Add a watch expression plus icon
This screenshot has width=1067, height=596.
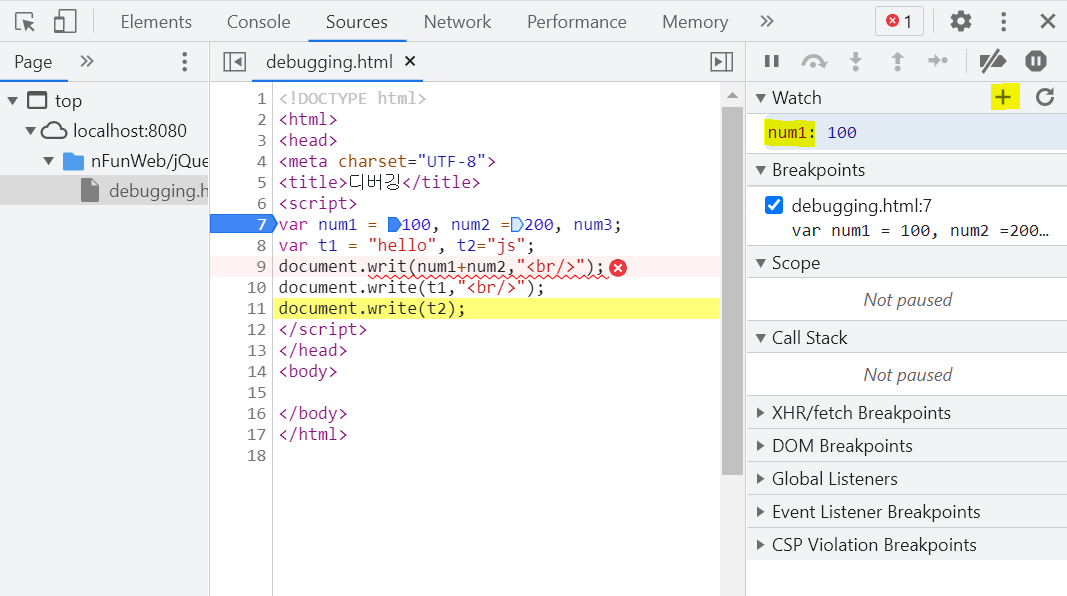[x=1003, y=97]
